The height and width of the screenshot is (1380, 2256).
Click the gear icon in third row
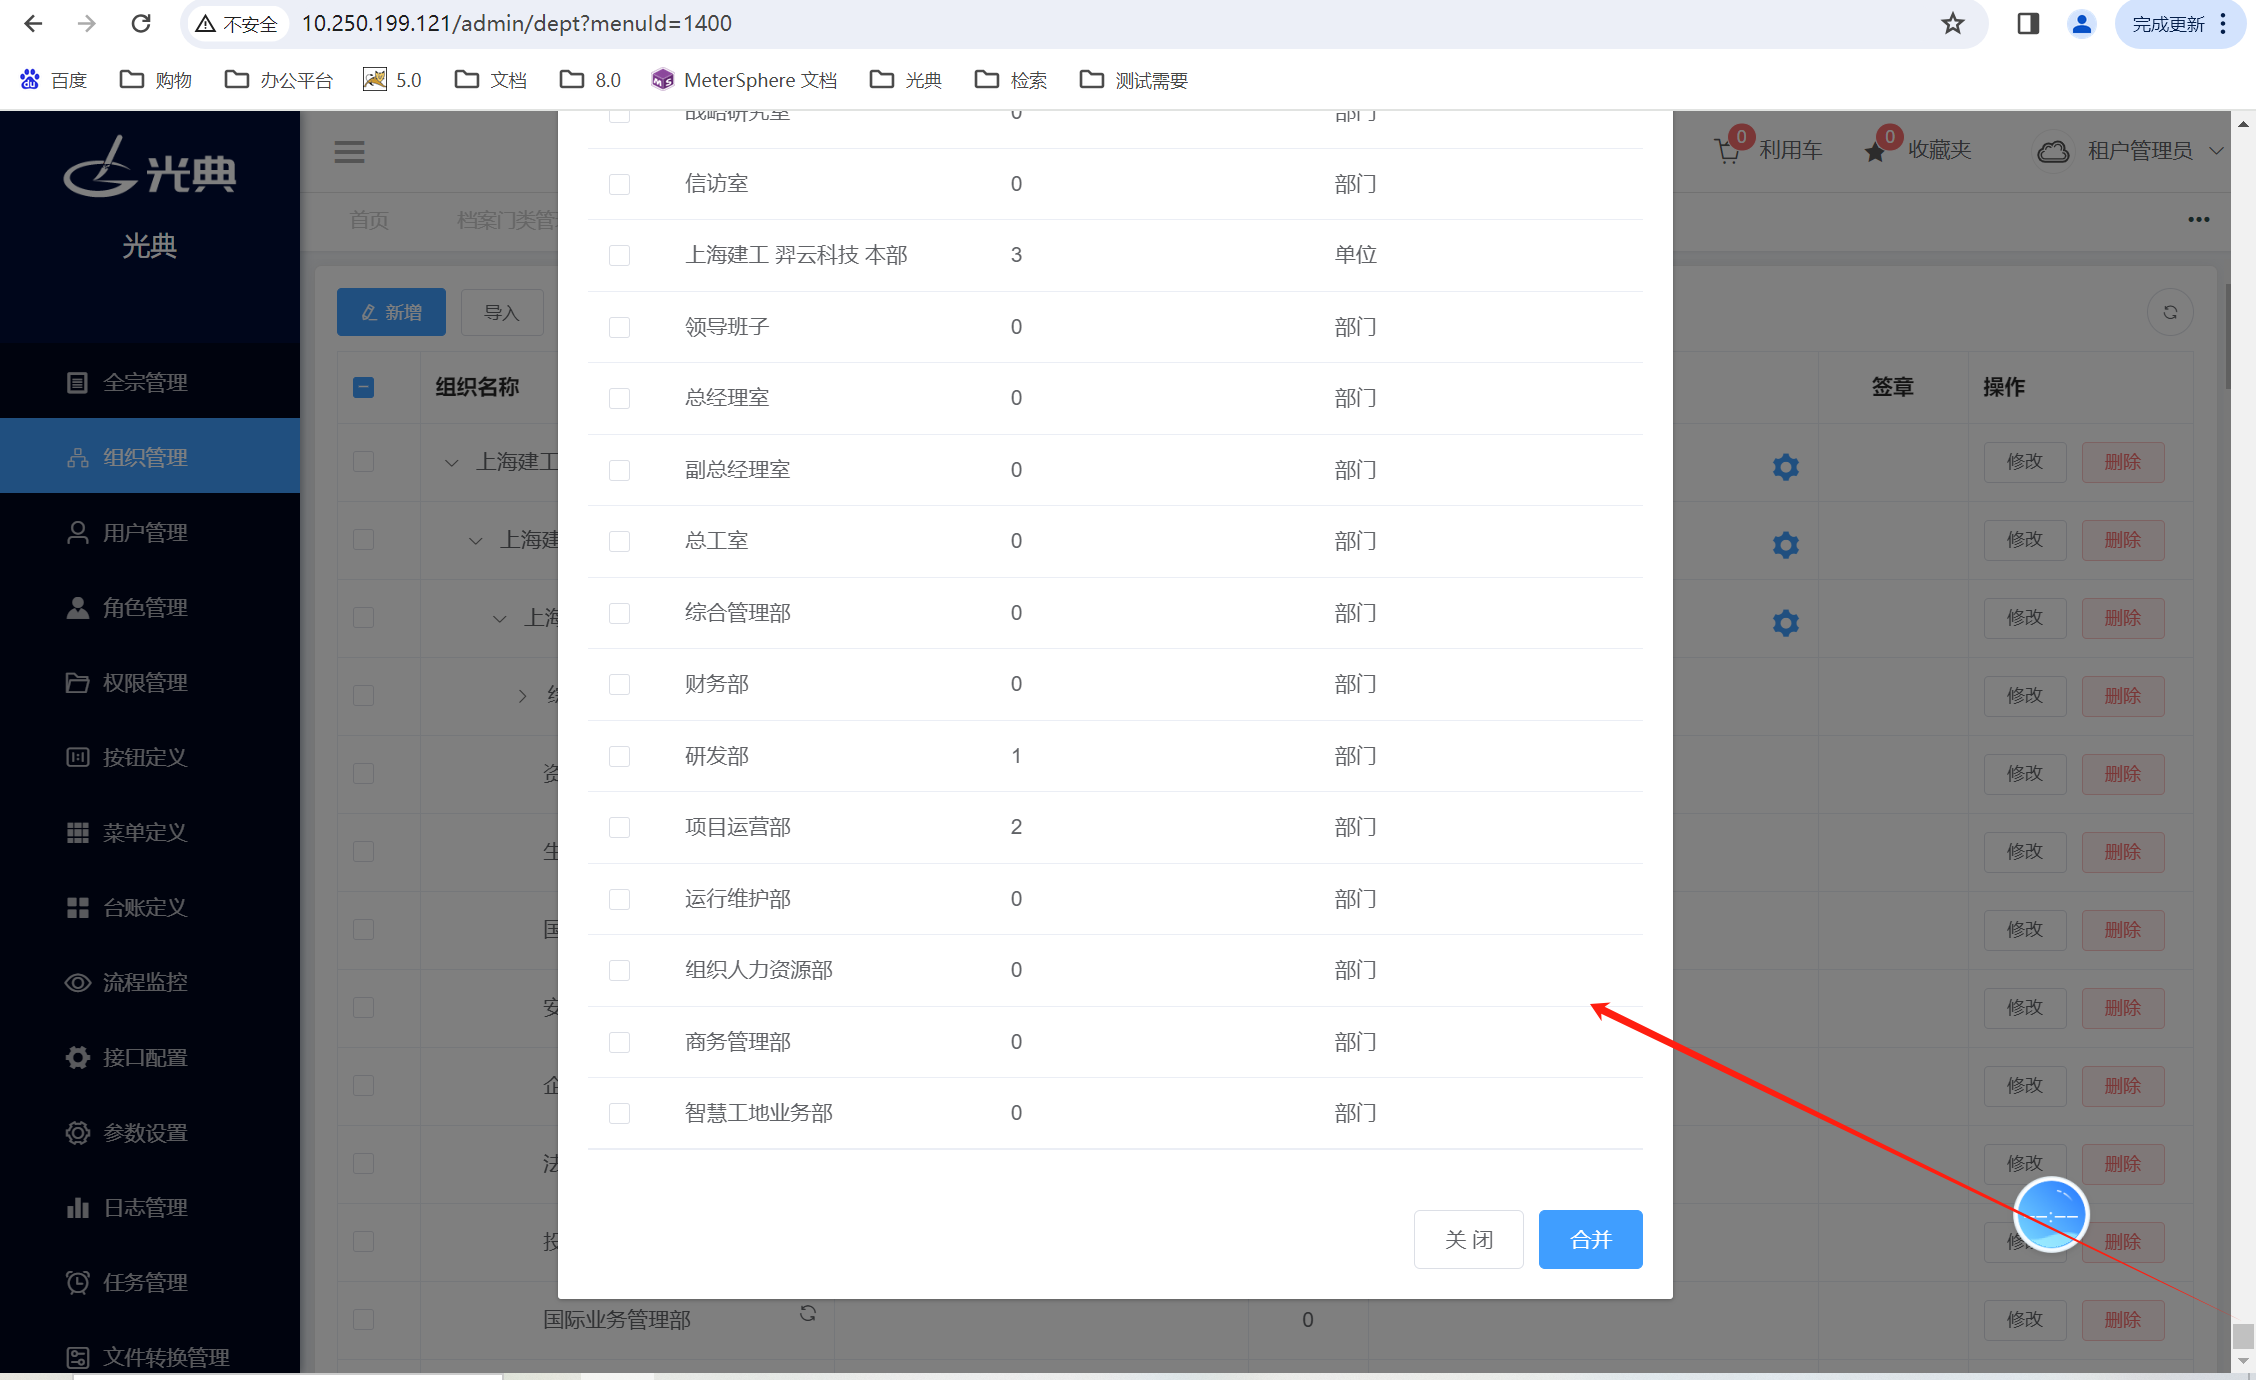[x=1786, y=623]
